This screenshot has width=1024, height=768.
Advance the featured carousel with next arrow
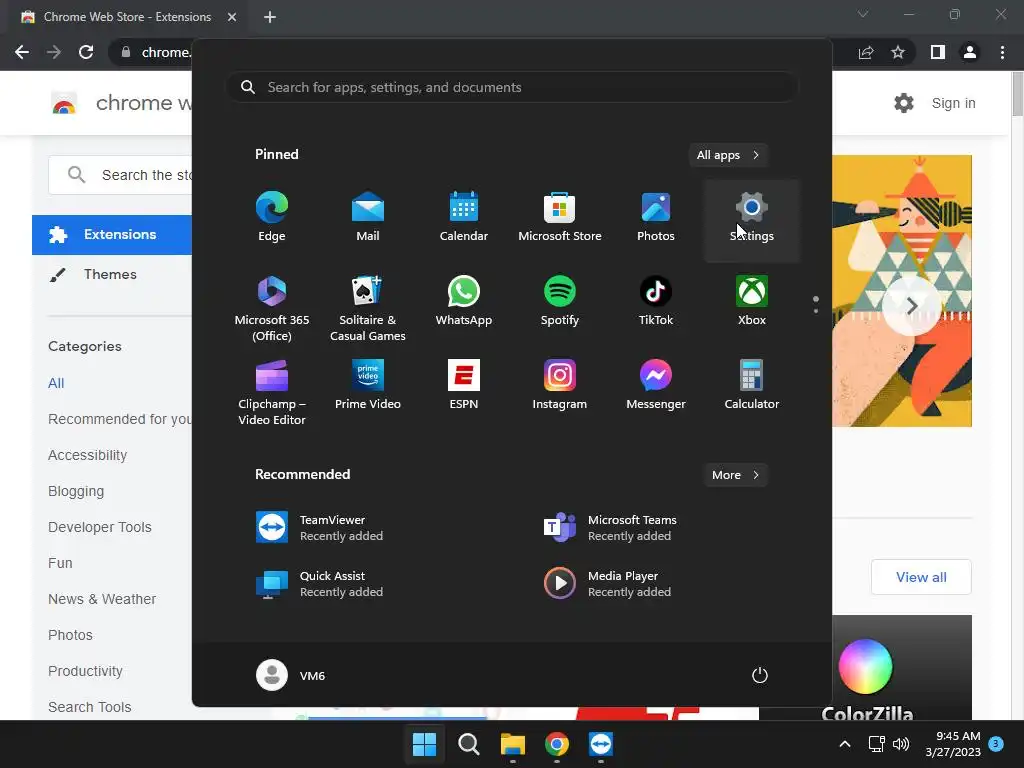[x=912, y=306]
